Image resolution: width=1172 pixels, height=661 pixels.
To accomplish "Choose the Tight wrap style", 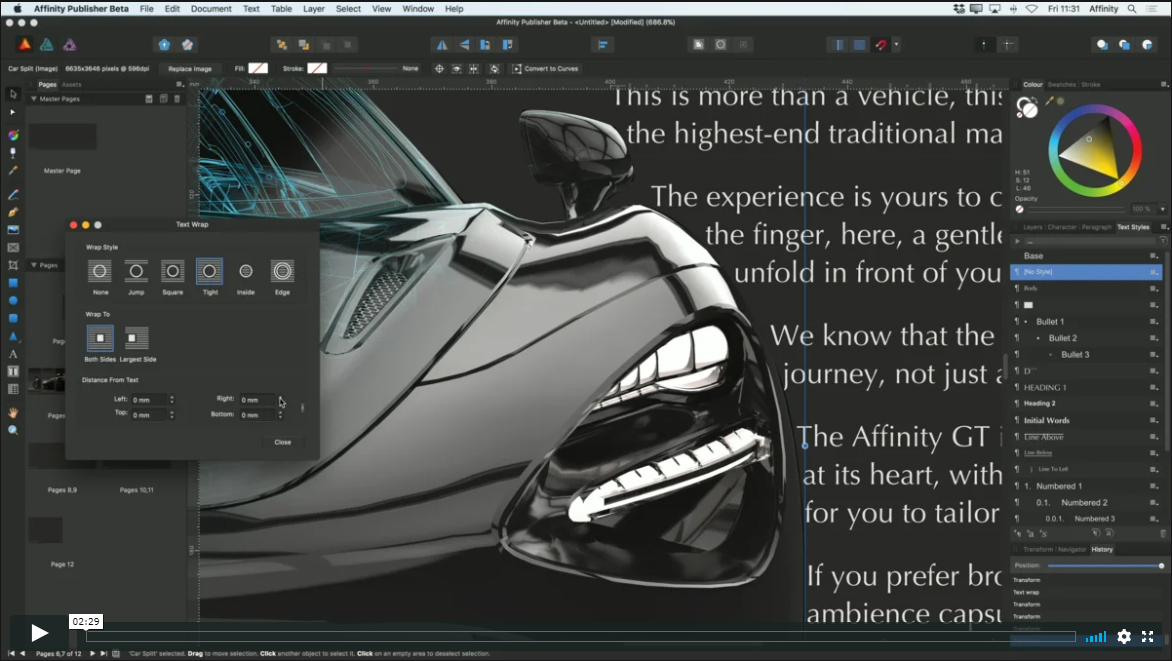I will pyautogui.click(x=209, y=271).
